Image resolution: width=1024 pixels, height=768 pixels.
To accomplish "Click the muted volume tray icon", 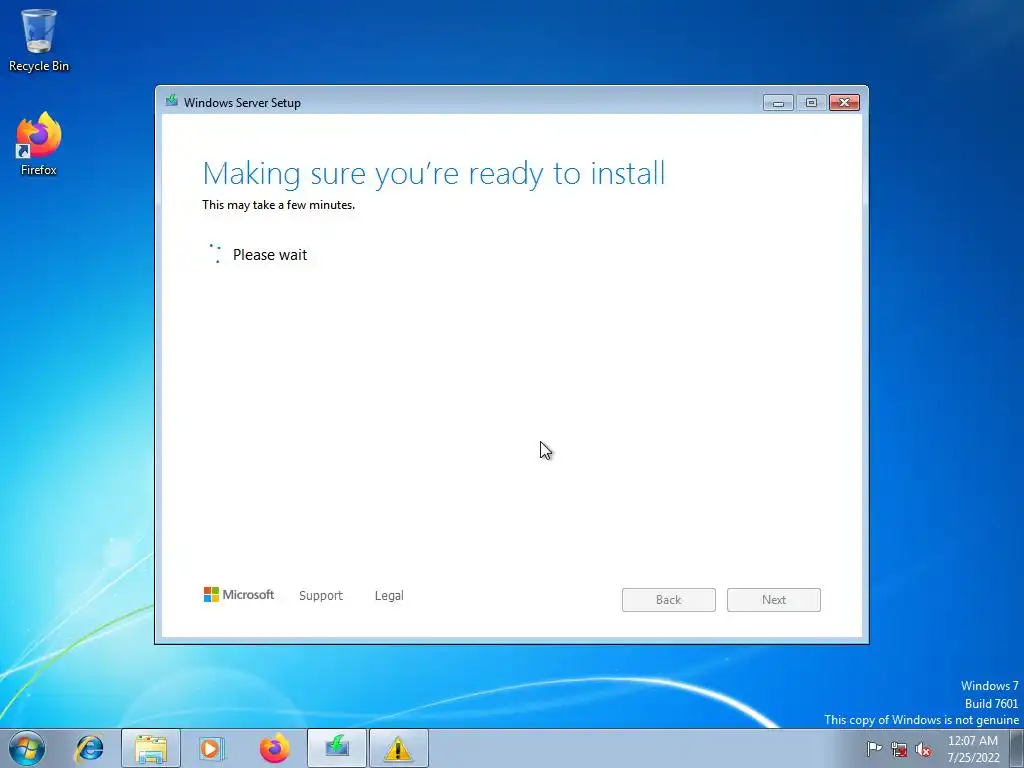I will tap(923, 749).
